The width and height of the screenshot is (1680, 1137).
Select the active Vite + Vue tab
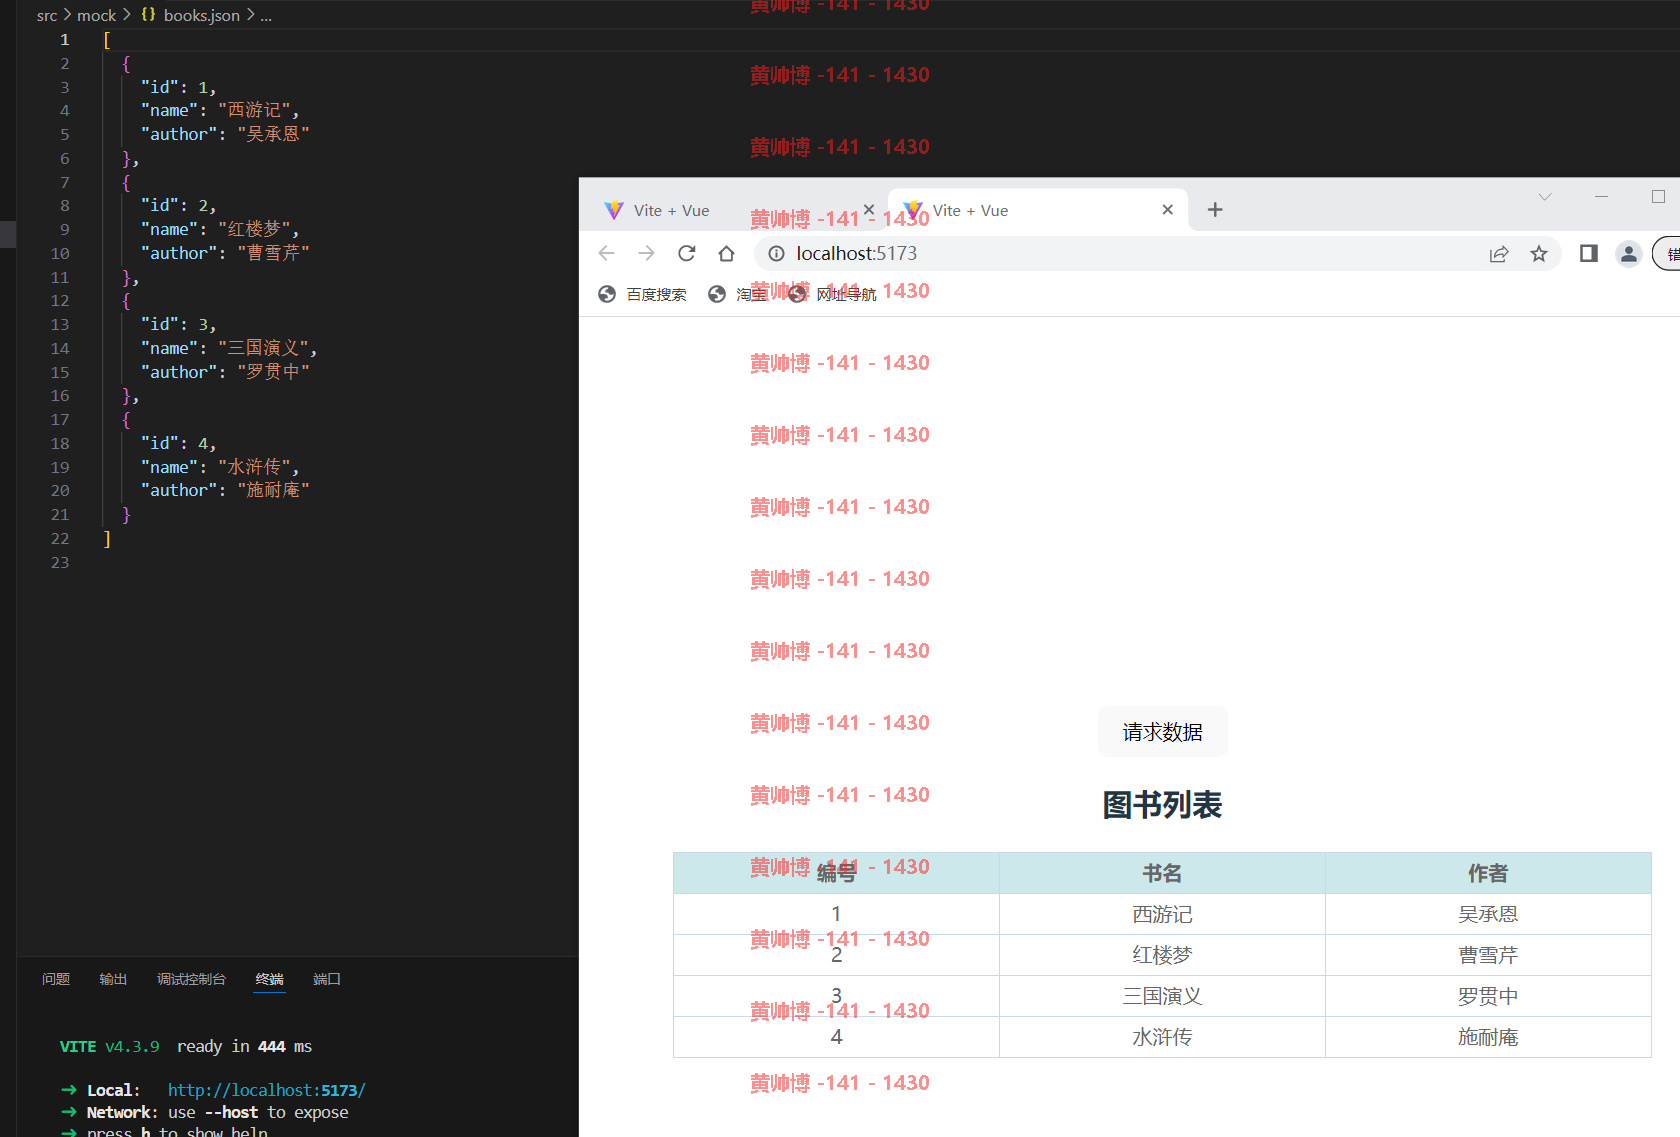[x=1038, y=210]
